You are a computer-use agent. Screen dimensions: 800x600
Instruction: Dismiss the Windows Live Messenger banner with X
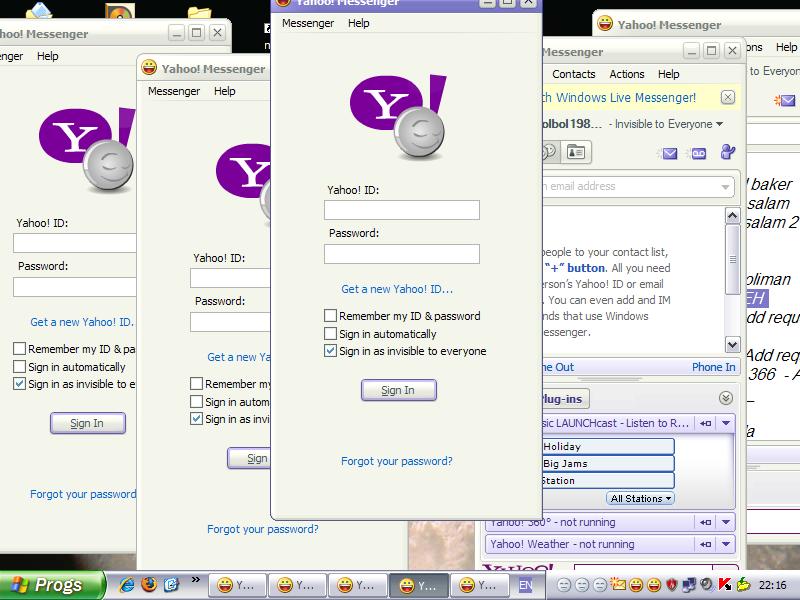coord(728,97)
